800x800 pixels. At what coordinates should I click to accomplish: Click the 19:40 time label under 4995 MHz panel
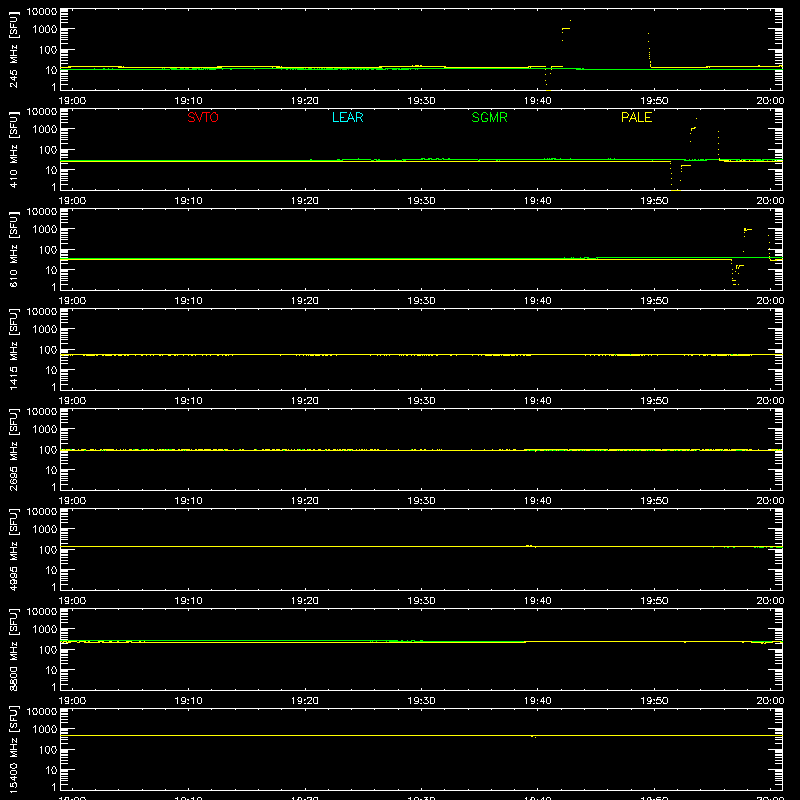[x=537, y=601]
